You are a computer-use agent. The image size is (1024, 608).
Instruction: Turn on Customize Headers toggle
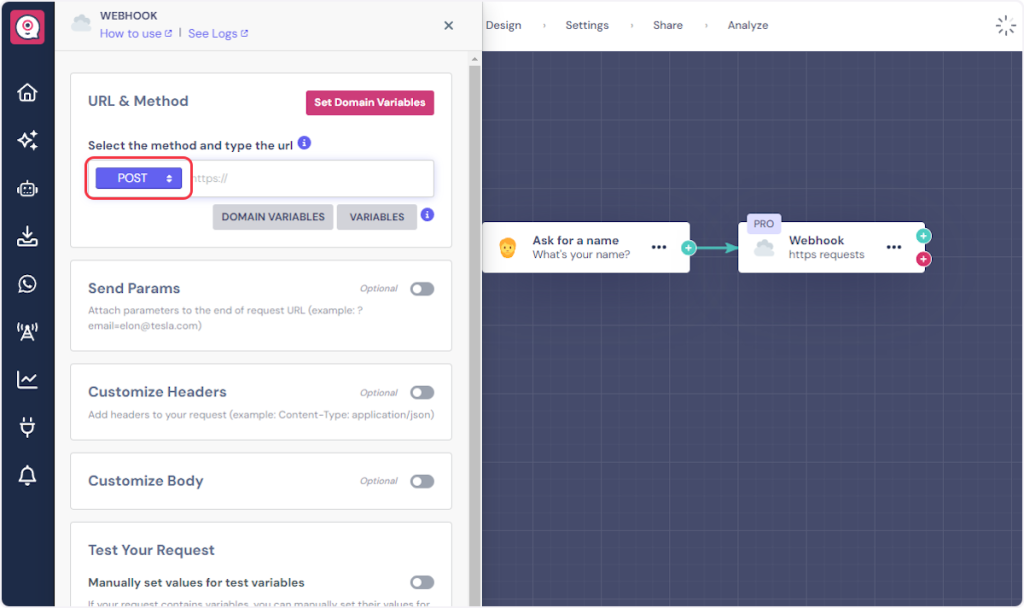click(422, 393)
